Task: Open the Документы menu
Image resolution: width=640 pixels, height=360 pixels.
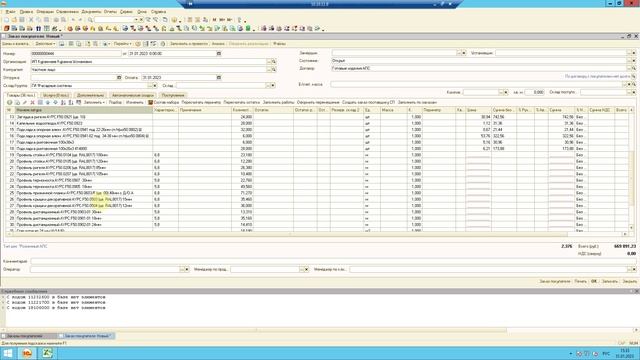Action: (x=91, y=12)
